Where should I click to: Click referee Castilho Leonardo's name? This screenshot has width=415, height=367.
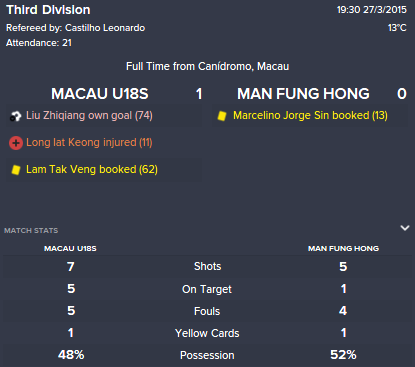pos(105,28)
